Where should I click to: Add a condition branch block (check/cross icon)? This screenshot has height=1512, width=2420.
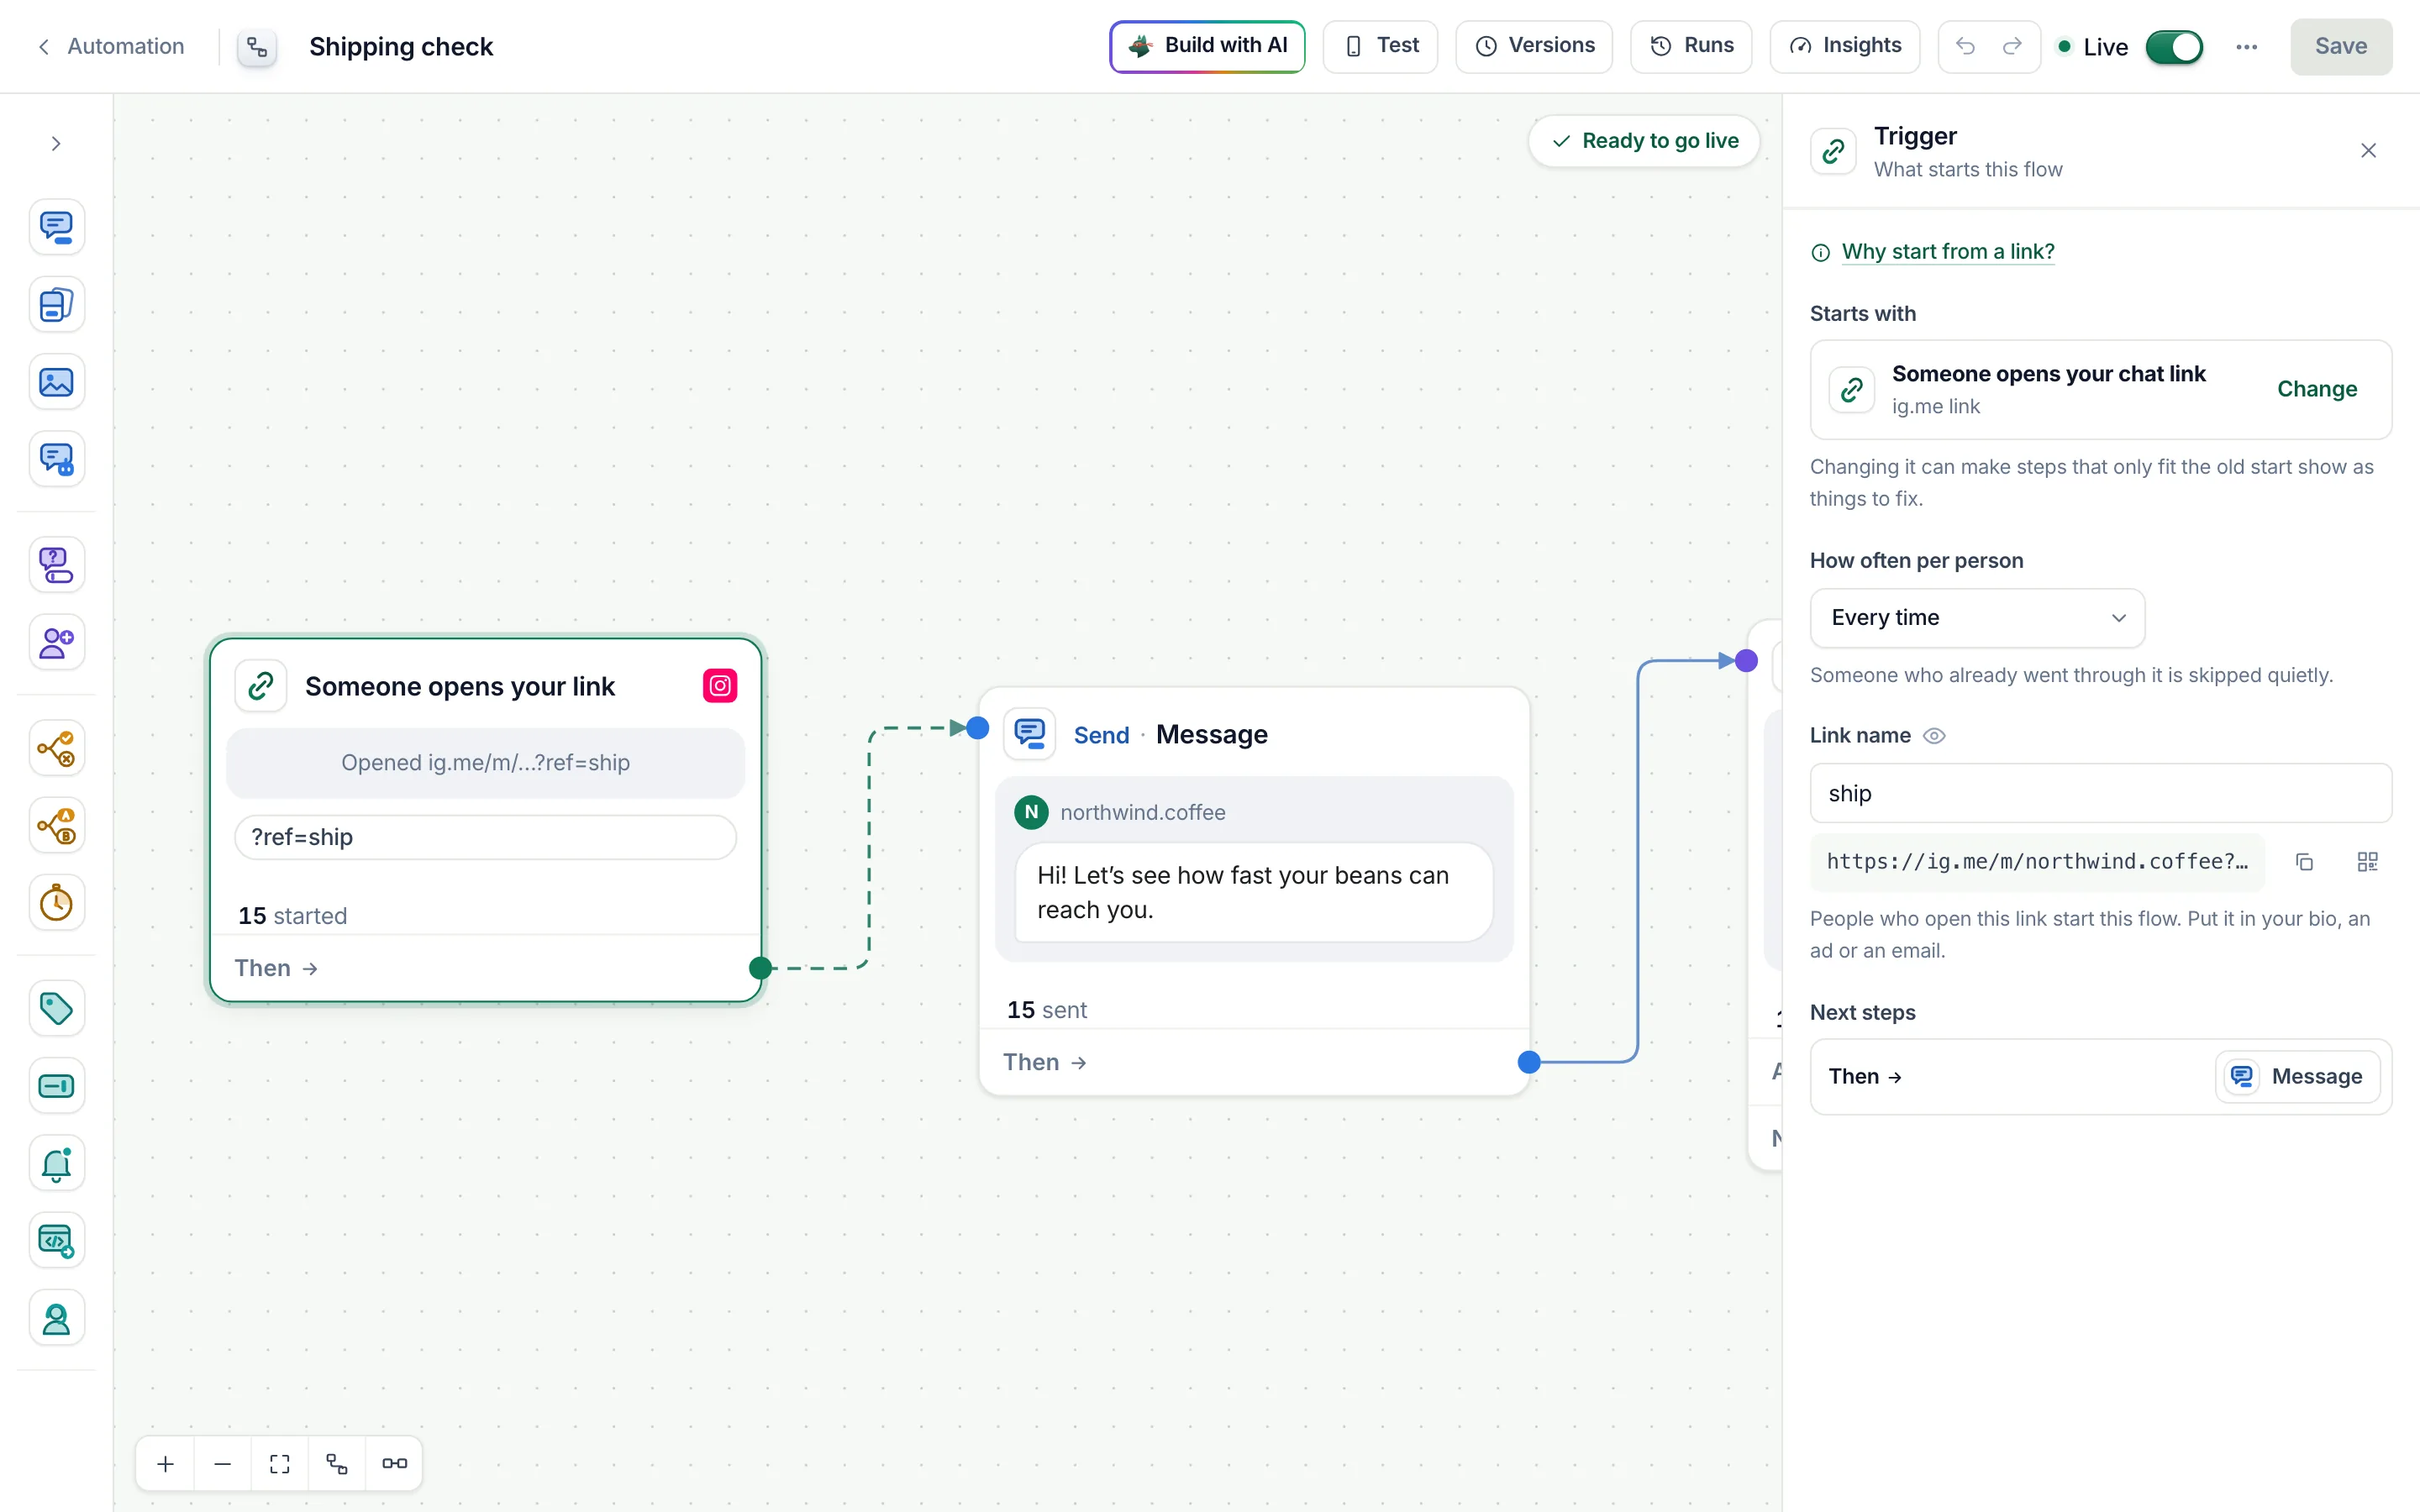56,748
